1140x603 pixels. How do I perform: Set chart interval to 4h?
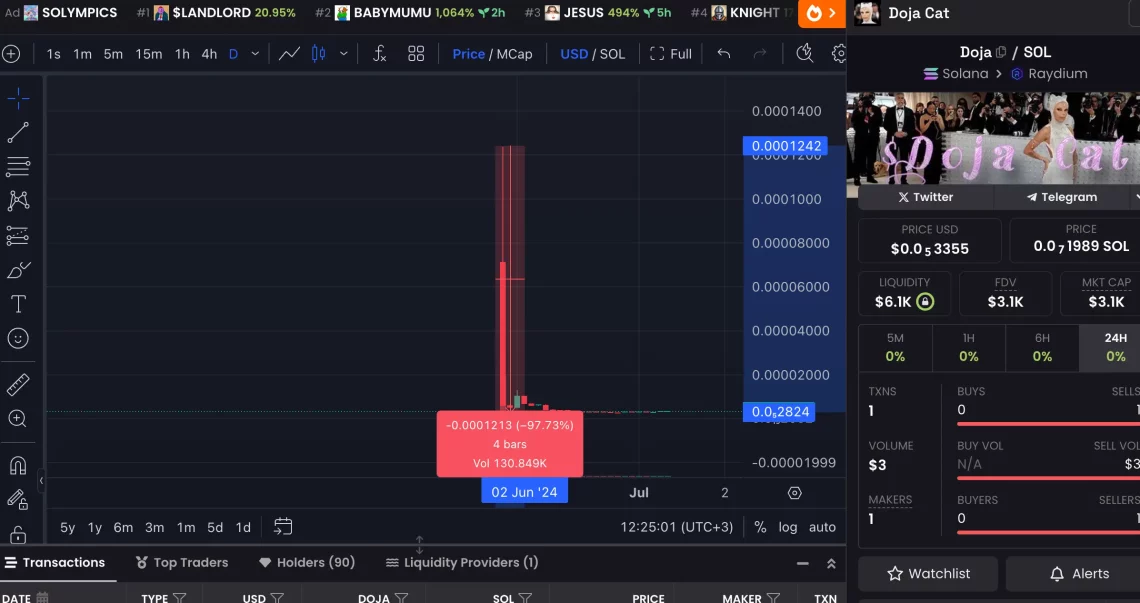coord(209,54)
